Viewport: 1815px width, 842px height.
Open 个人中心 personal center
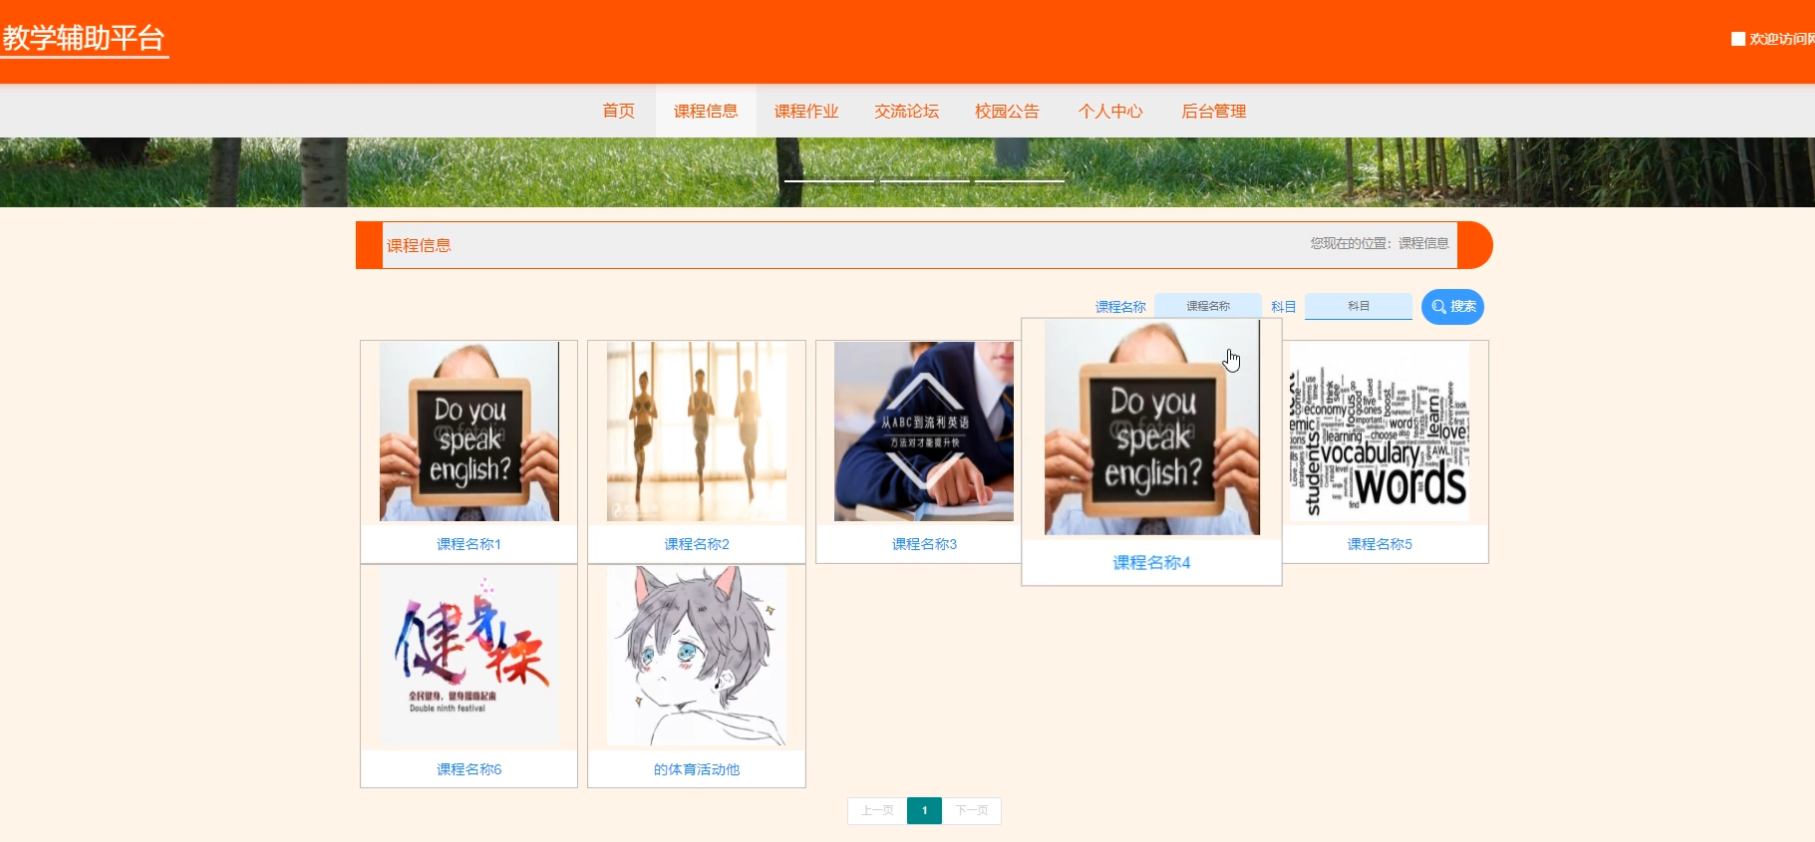[x=1110, y=111]
